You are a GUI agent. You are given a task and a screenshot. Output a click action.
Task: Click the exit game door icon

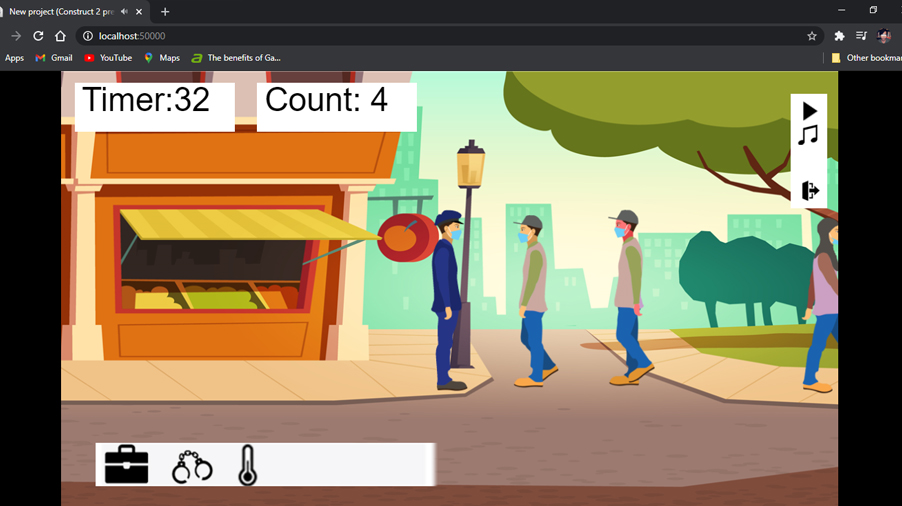pyautogui.click(x=810, y=190)
